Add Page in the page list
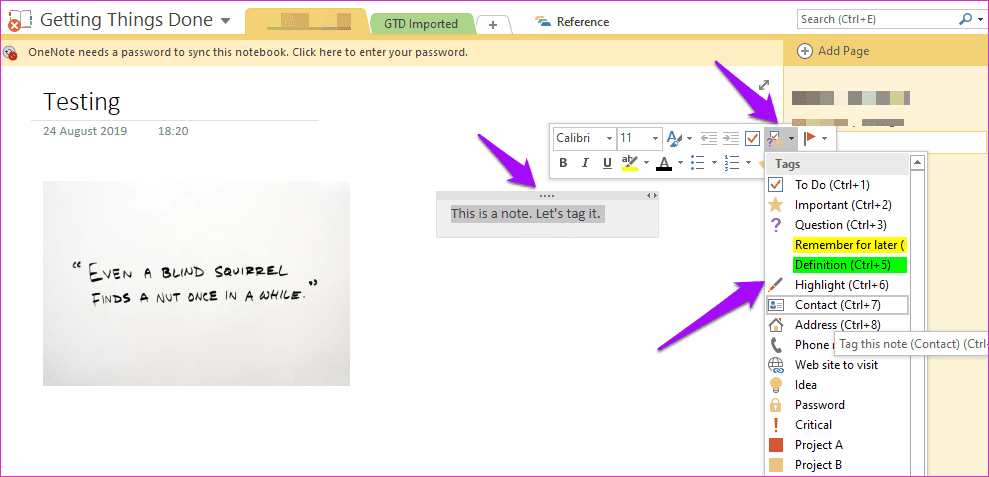 click(833, 51)
